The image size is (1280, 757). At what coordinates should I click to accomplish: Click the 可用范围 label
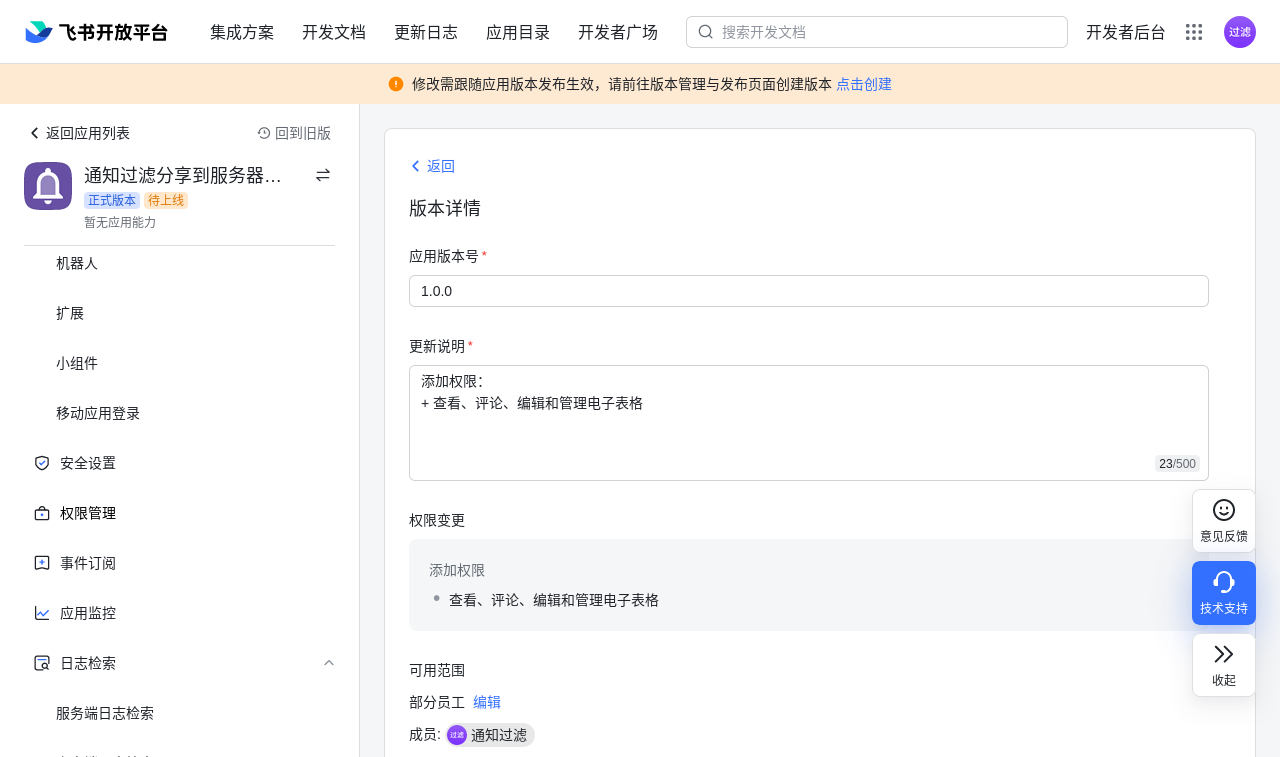pos(437,670)
